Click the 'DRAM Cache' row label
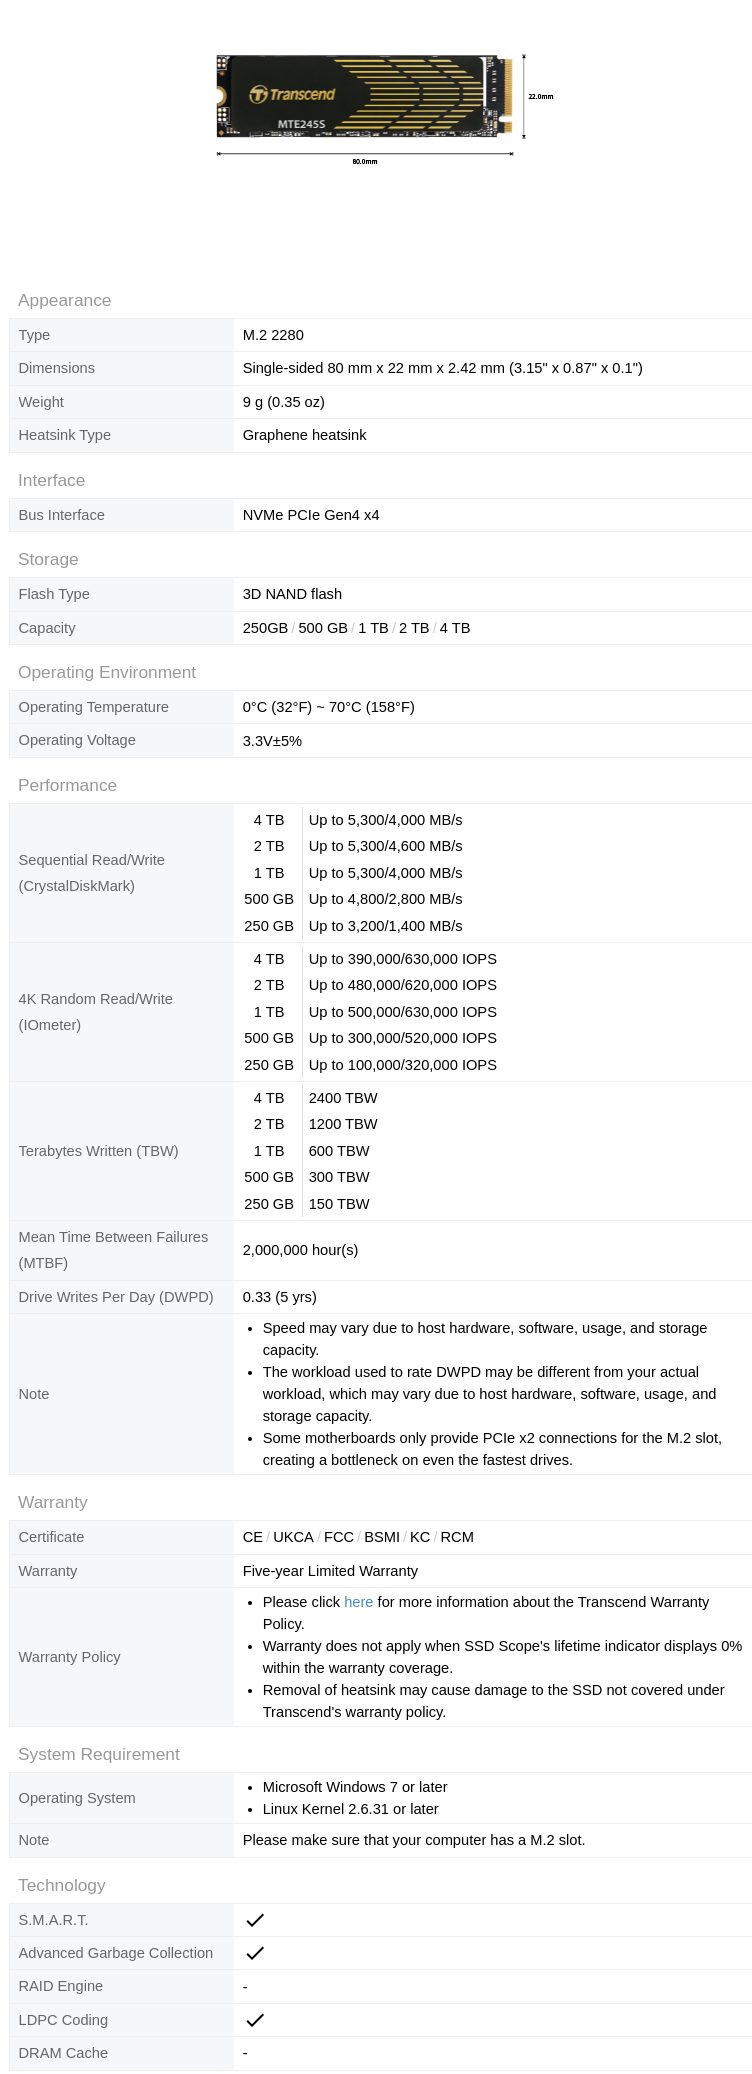Screen dimensions: 752x2074 [x=63, y=2053]
